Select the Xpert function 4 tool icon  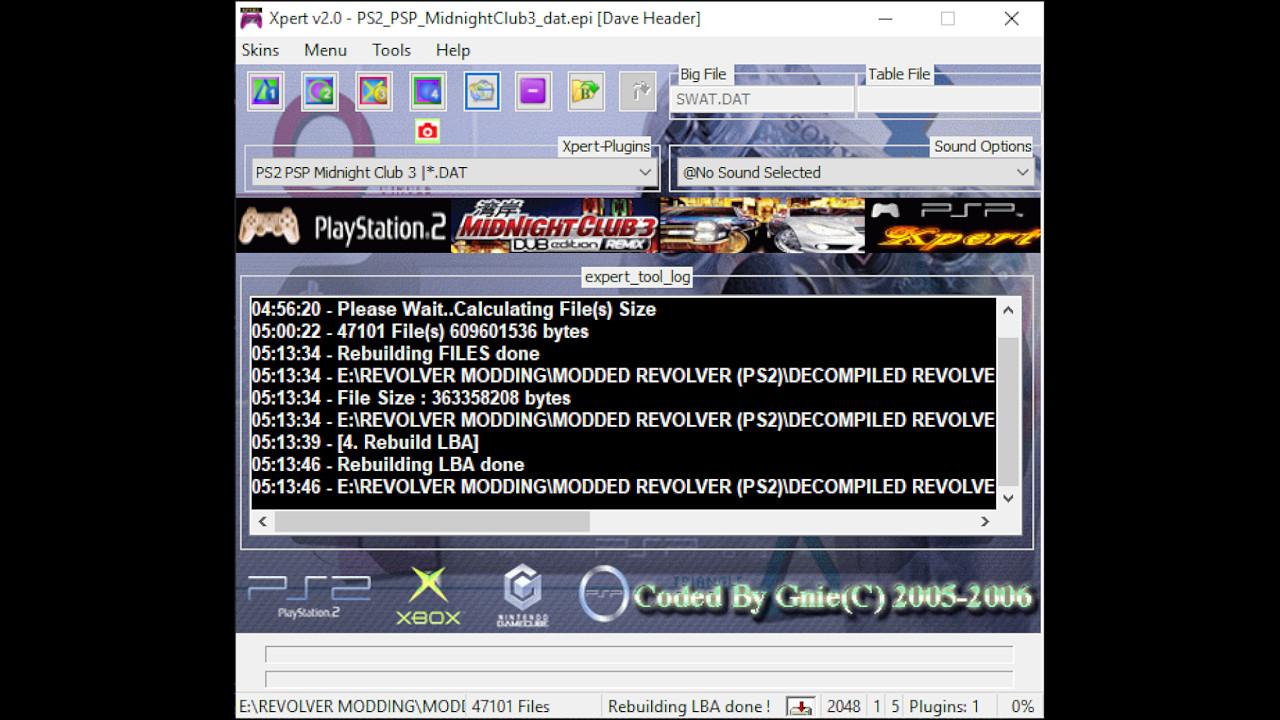427,91
